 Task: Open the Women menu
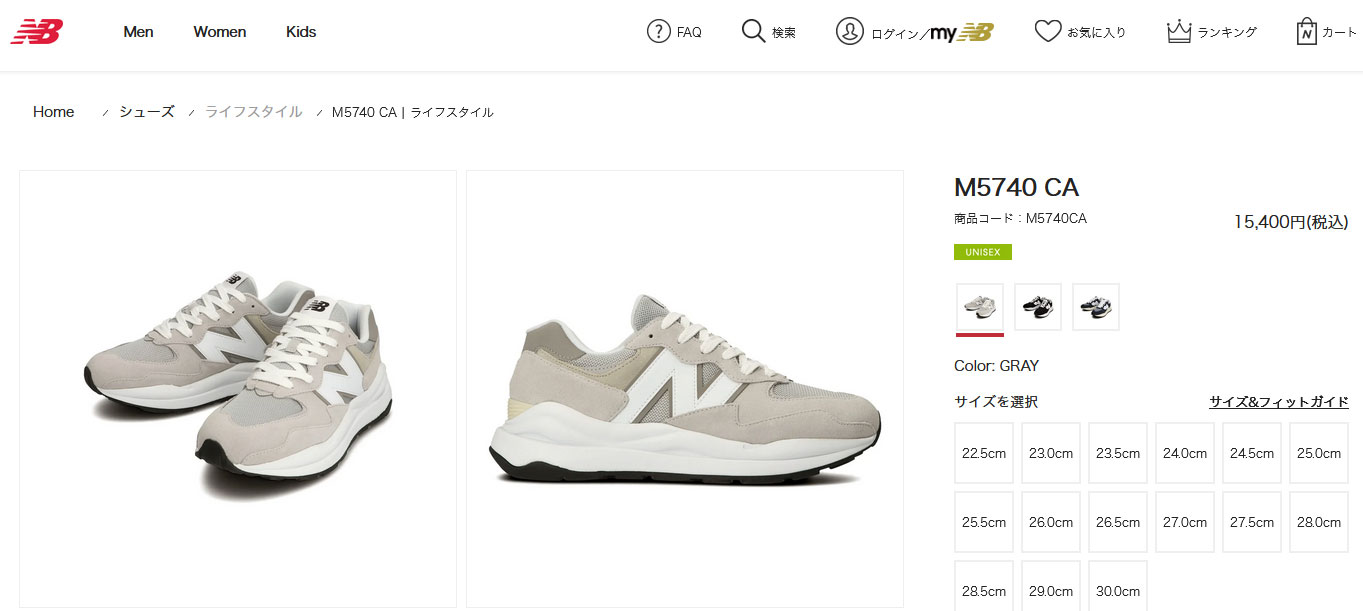(x=220, y=32)
